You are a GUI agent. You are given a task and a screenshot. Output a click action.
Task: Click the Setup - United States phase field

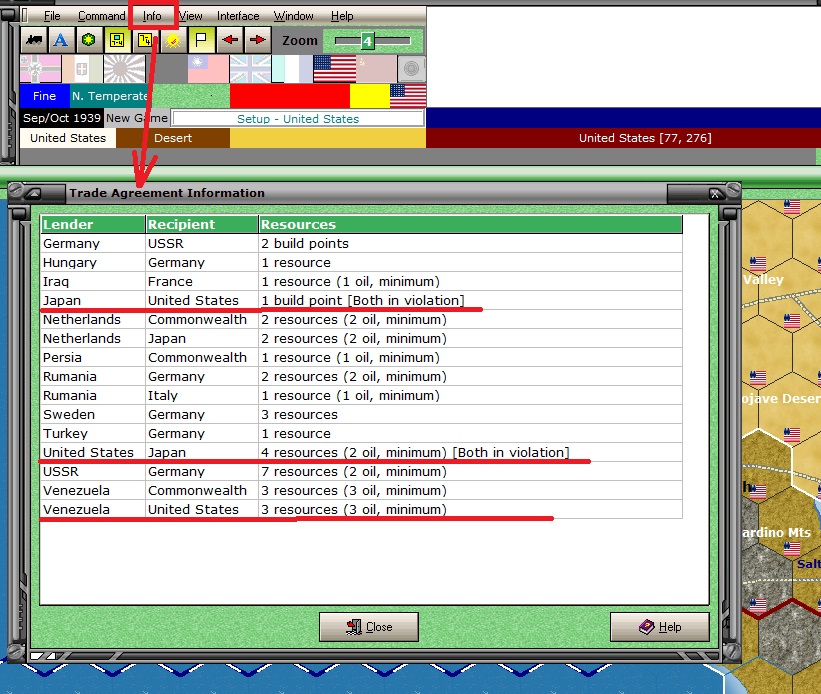click(298, 119)
